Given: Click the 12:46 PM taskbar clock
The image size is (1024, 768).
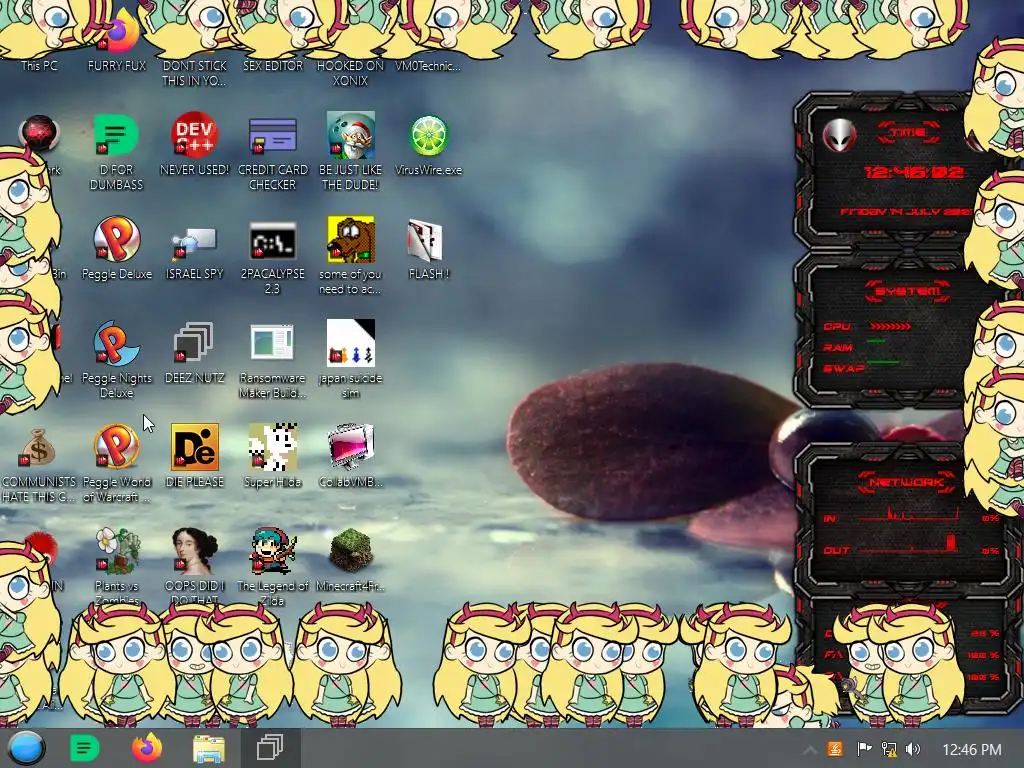Looking at the screenshot, I should tap(972, 750).
